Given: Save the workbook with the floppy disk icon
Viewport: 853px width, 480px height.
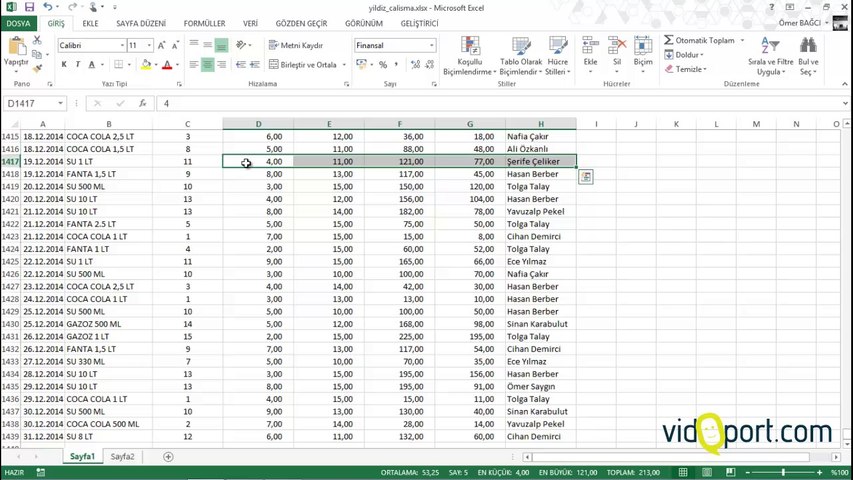Looking at the screenshot, I should (x=29, y=7).
